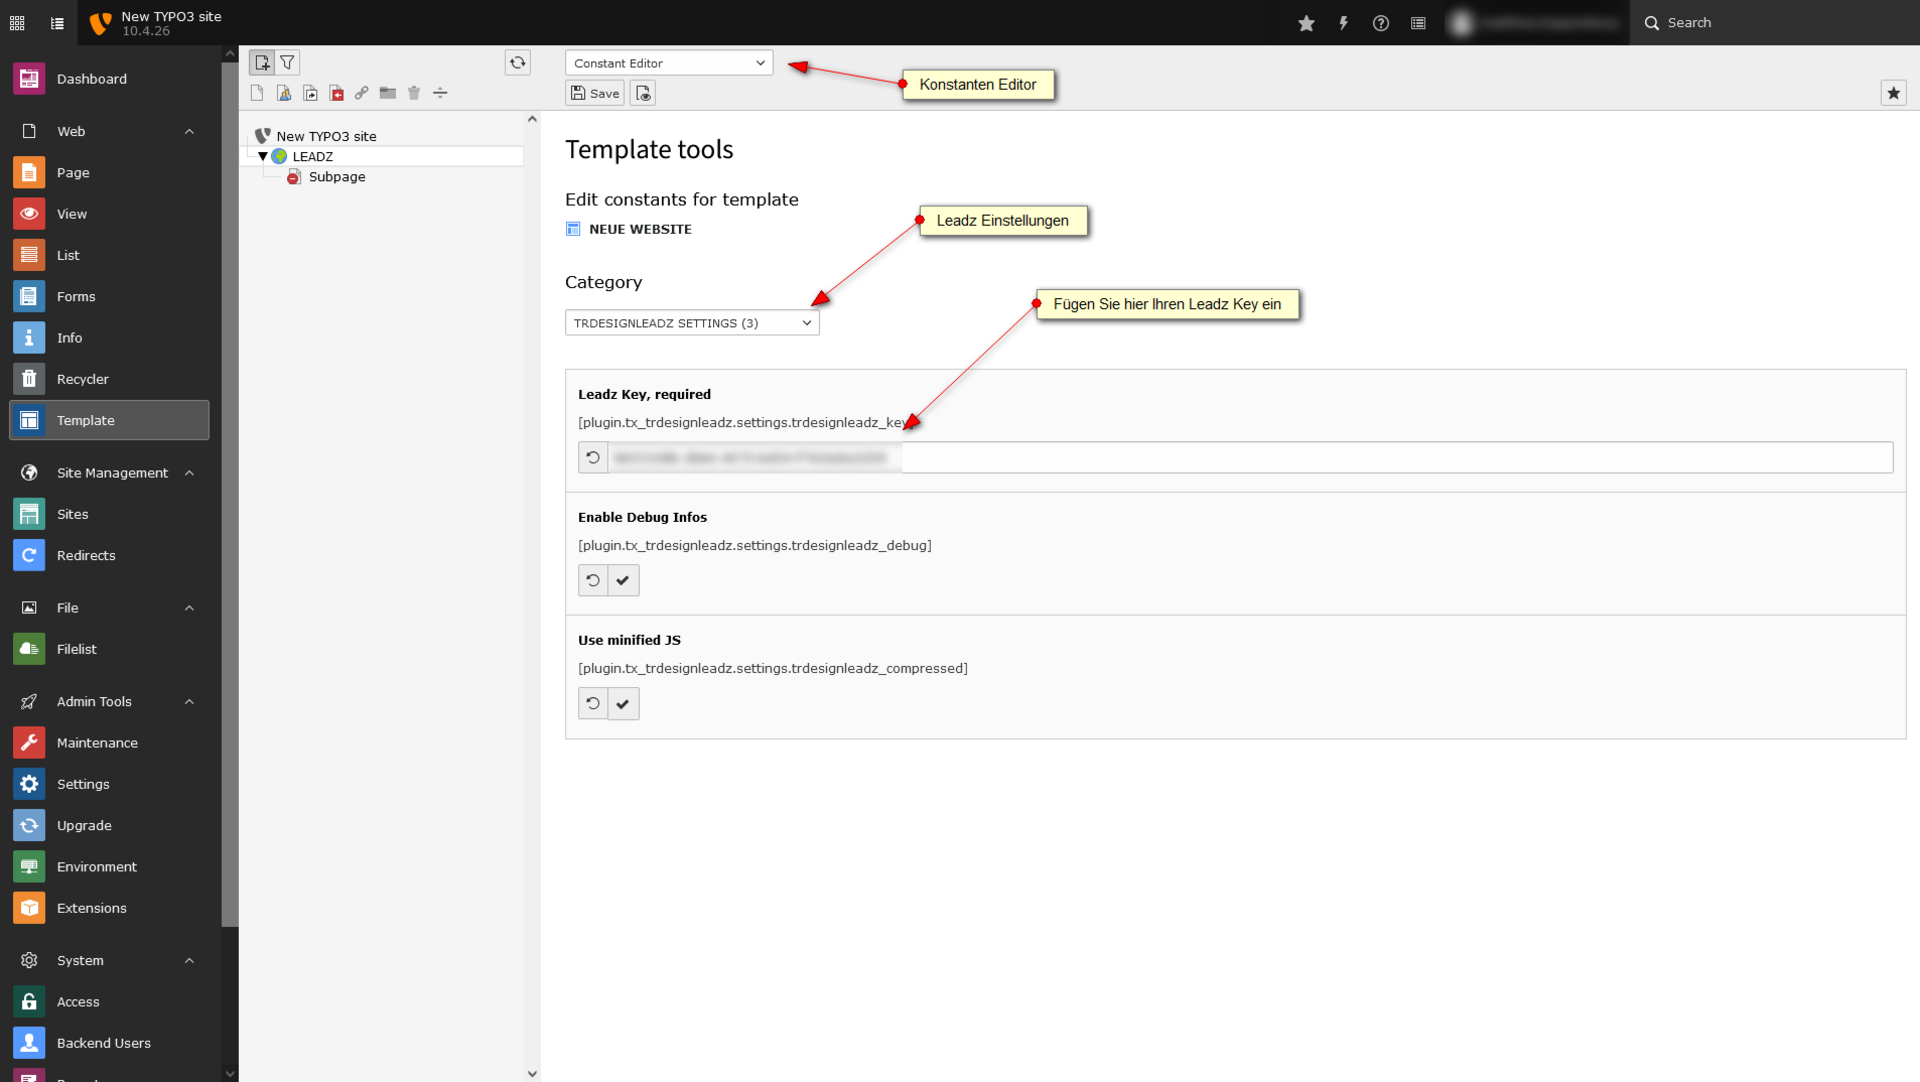
Task: Toggle the Enable Debug Infos checkmark
Action: (x=623, y=580)
